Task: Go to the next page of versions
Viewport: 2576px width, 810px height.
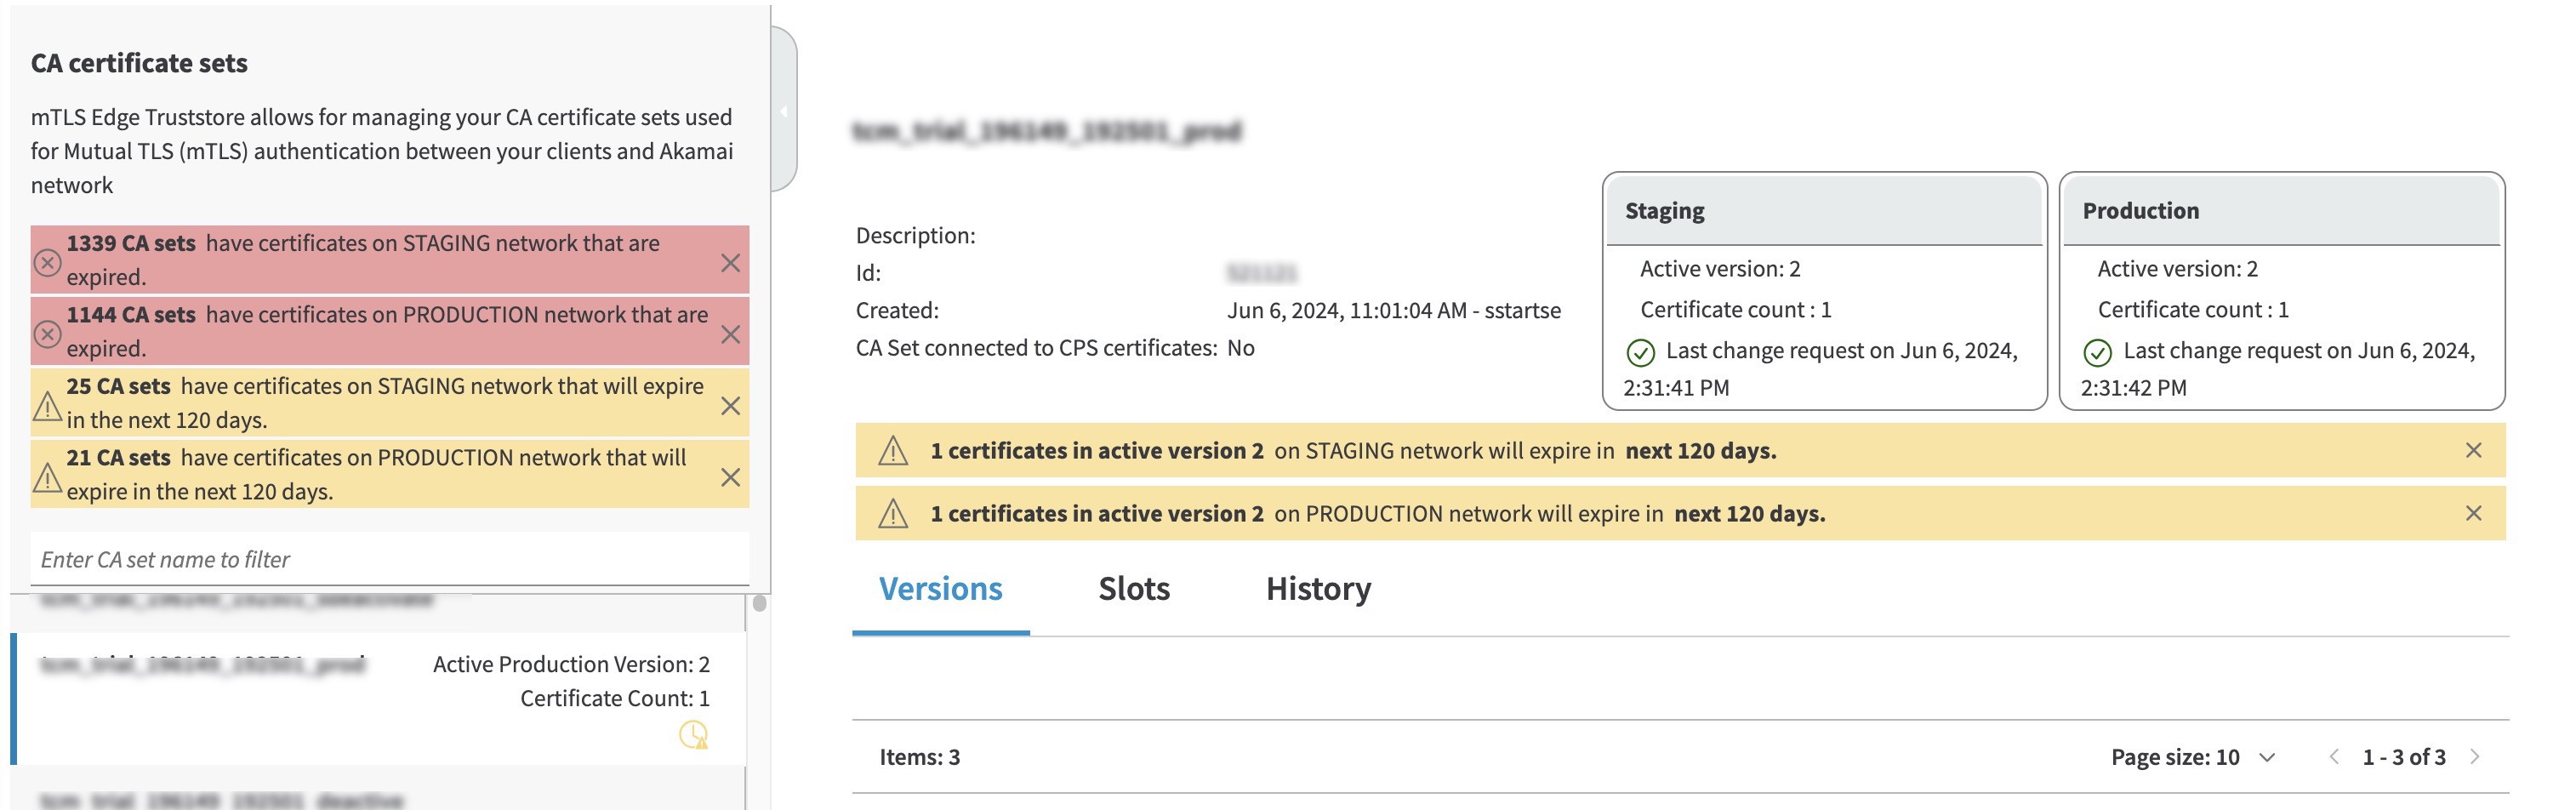Action: (x=2475, y=757)
